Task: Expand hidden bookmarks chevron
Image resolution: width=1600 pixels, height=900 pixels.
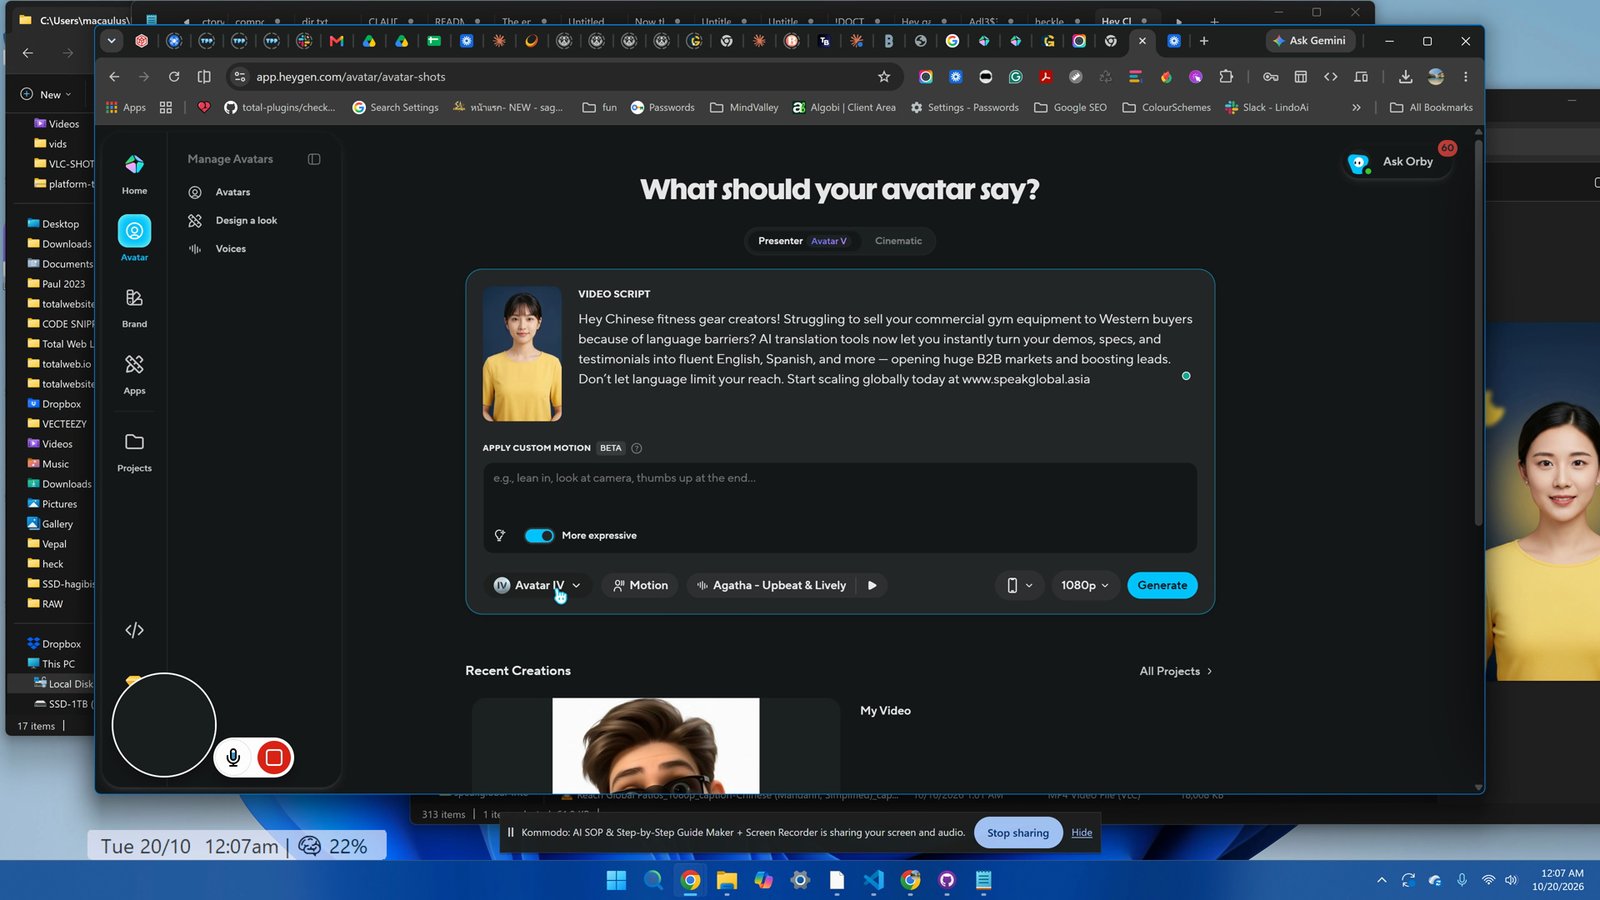Action: click(x=1356, y=108)
